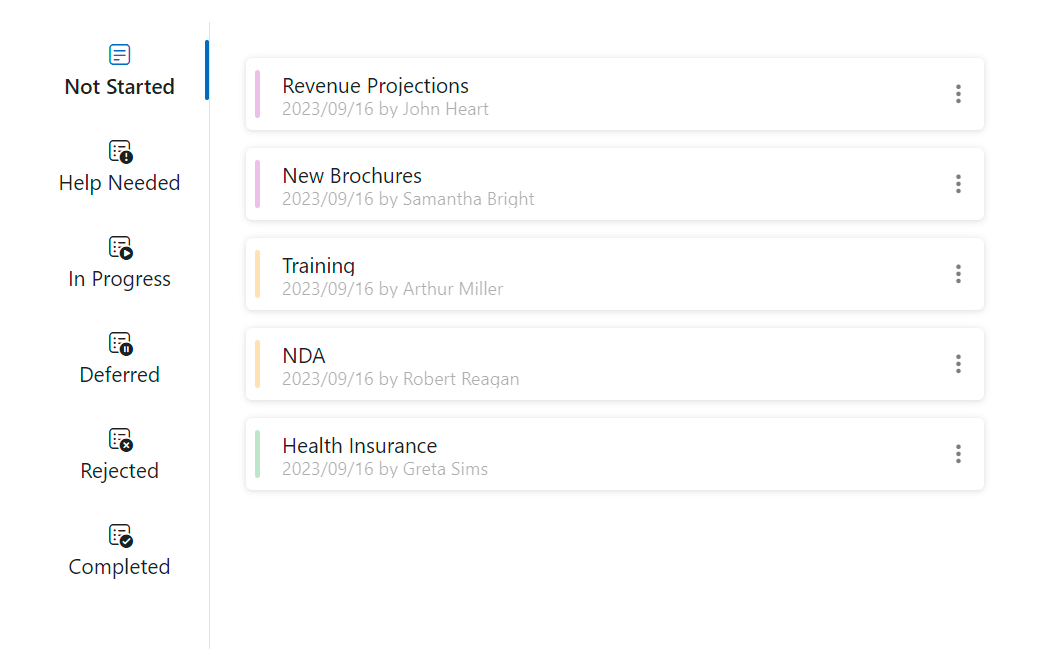1050x671 pixels.
Task: Switch to the In Progress tab
Action: [x=119, y=279]
